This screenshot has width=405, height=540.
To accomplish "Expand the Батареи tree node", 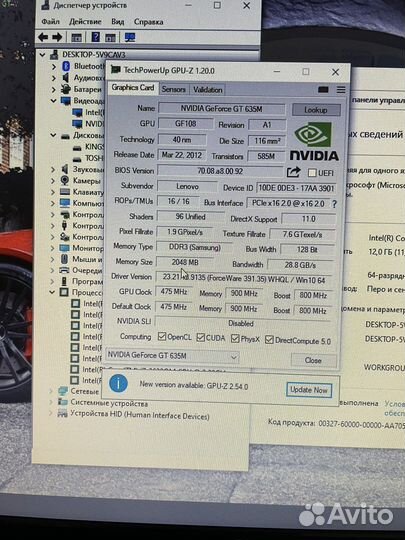I will click(54, 89).
